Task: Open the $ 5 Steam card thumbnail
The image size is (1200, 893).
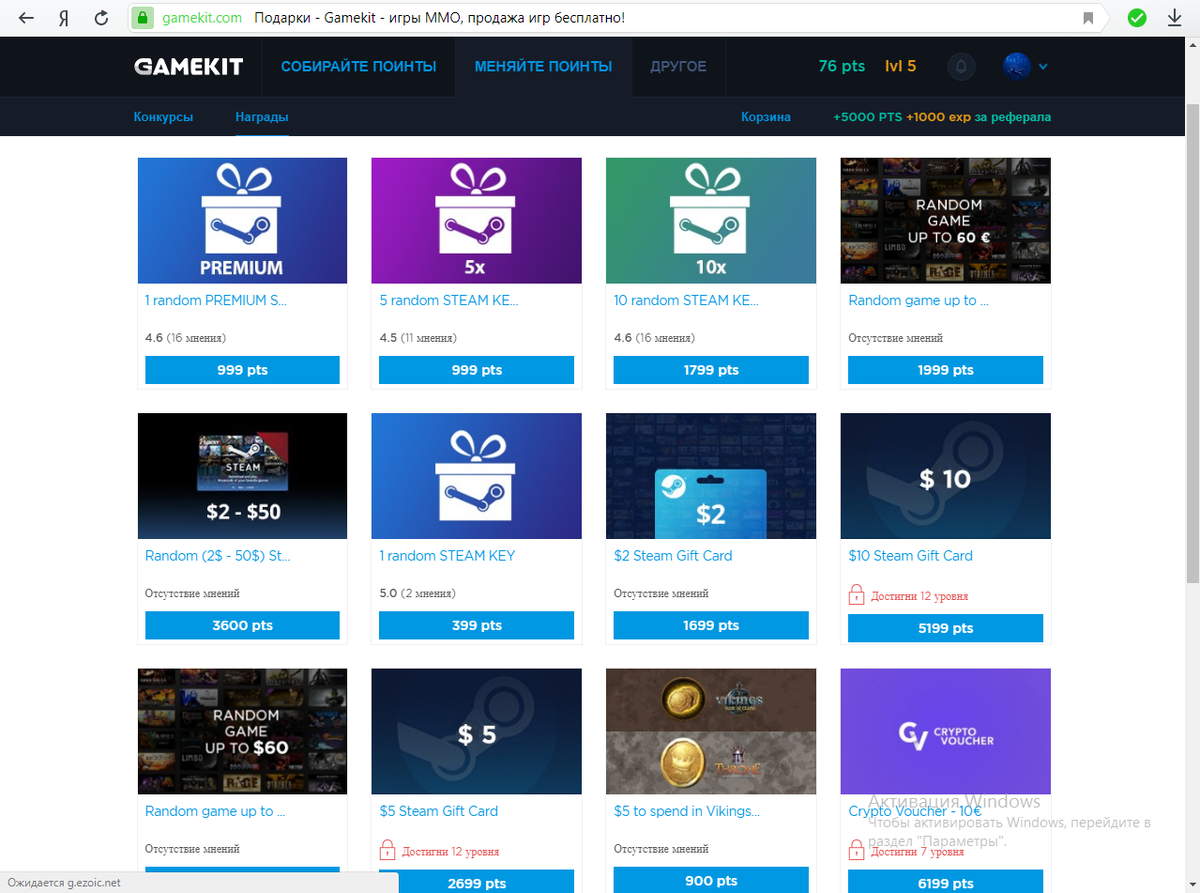Action: tap(476, 732)
